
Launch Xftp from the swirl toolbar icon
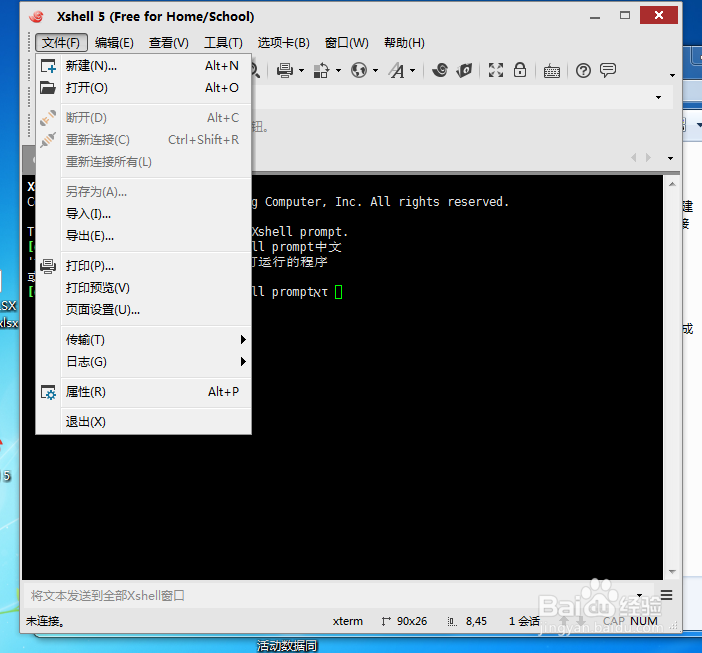coord(440,70)
